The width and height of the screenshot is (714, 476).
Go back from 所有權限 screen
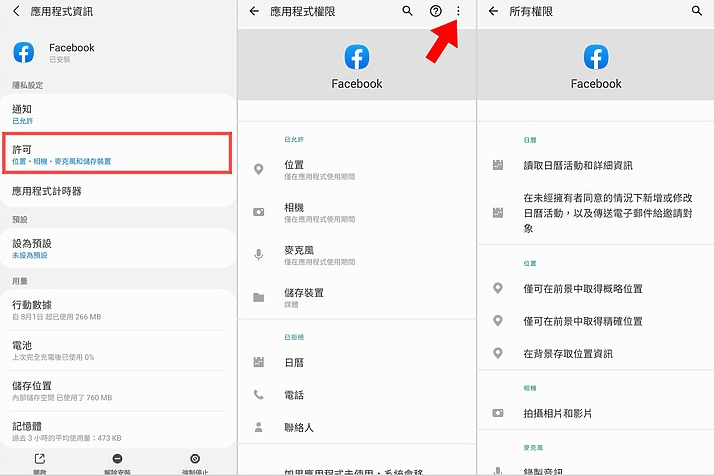point(494,11)
